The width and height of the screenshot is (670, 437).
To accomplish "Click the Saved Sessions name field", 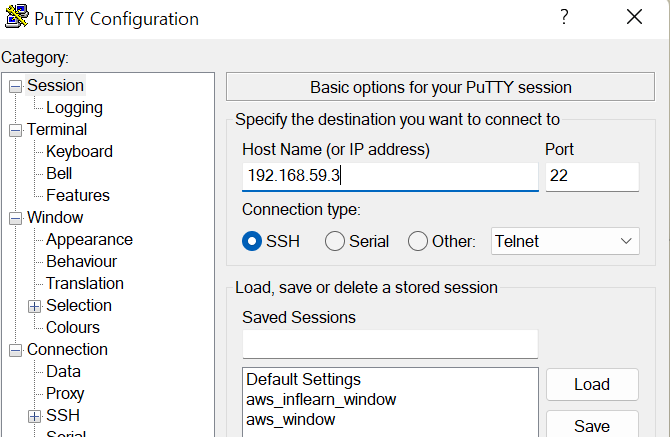I will coord(390,344).
